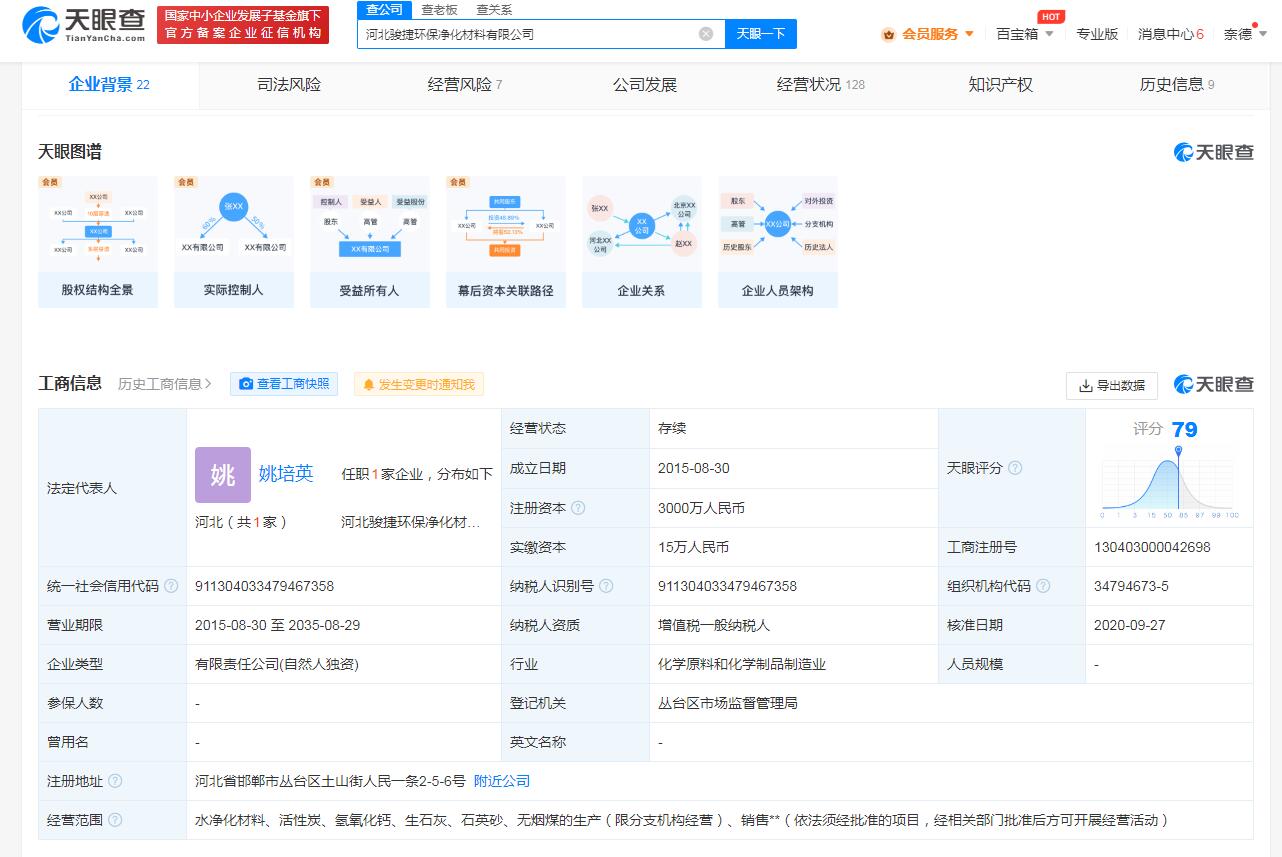Open legal representative 姚培英 profile link
This screenshot has width=1282, height=857.
coord(286,474)
